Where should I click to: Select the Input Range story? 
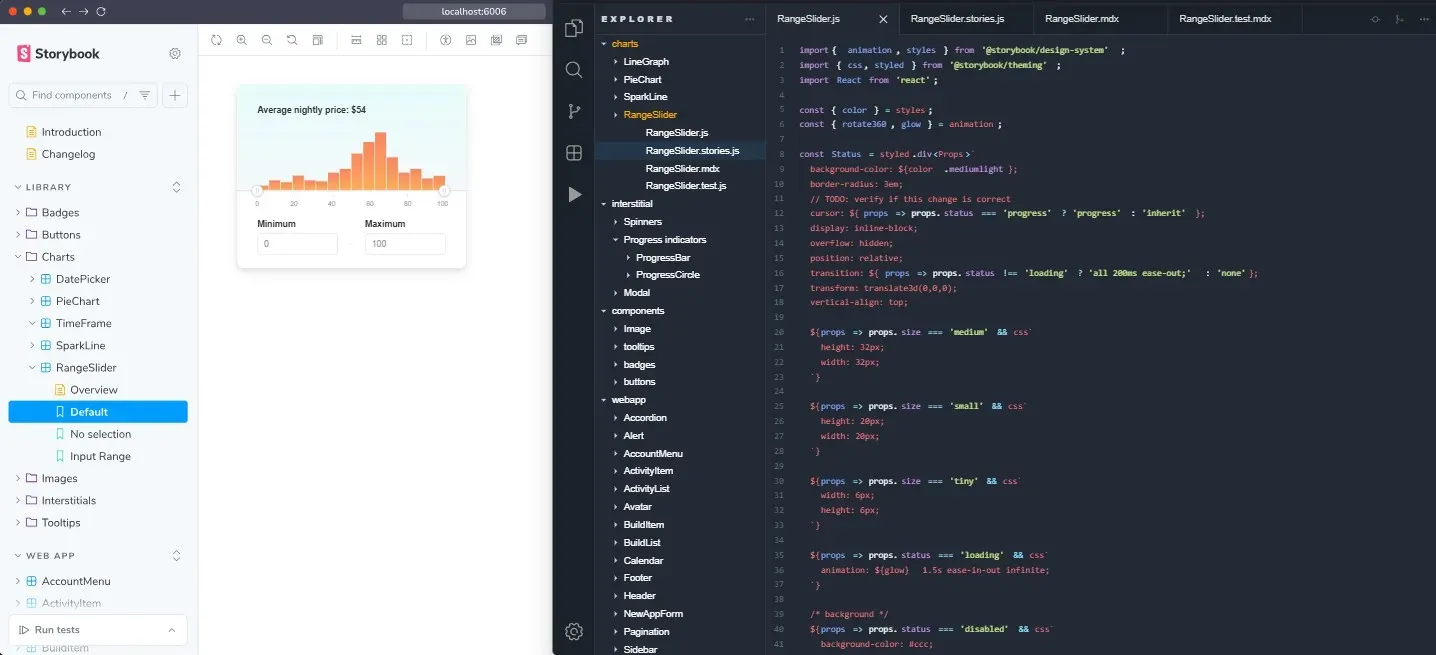98,456
